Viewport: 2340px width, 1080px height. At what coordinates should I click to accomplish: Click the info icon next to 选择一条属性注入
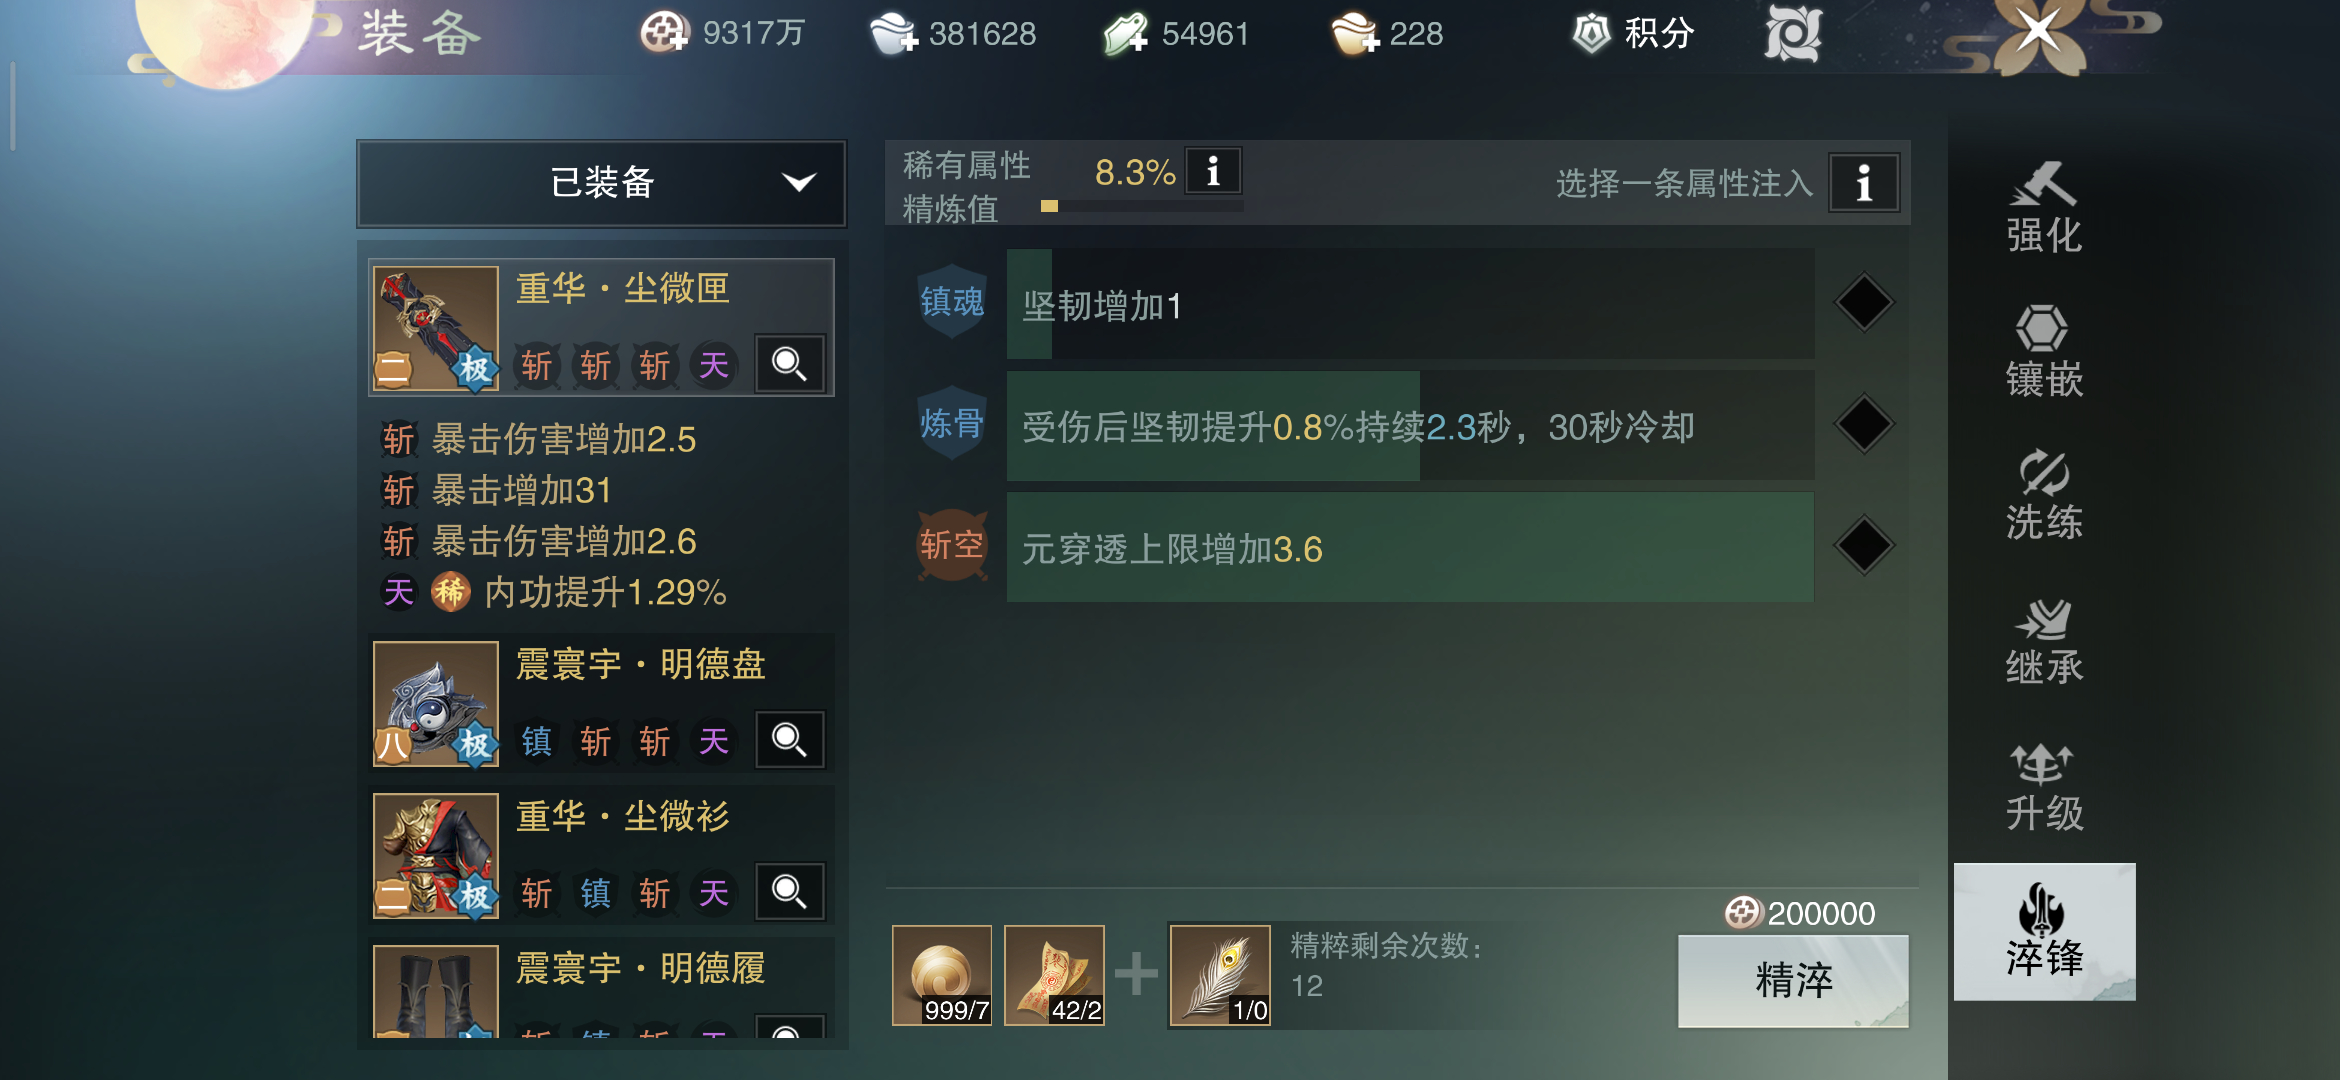[1864, 183]
